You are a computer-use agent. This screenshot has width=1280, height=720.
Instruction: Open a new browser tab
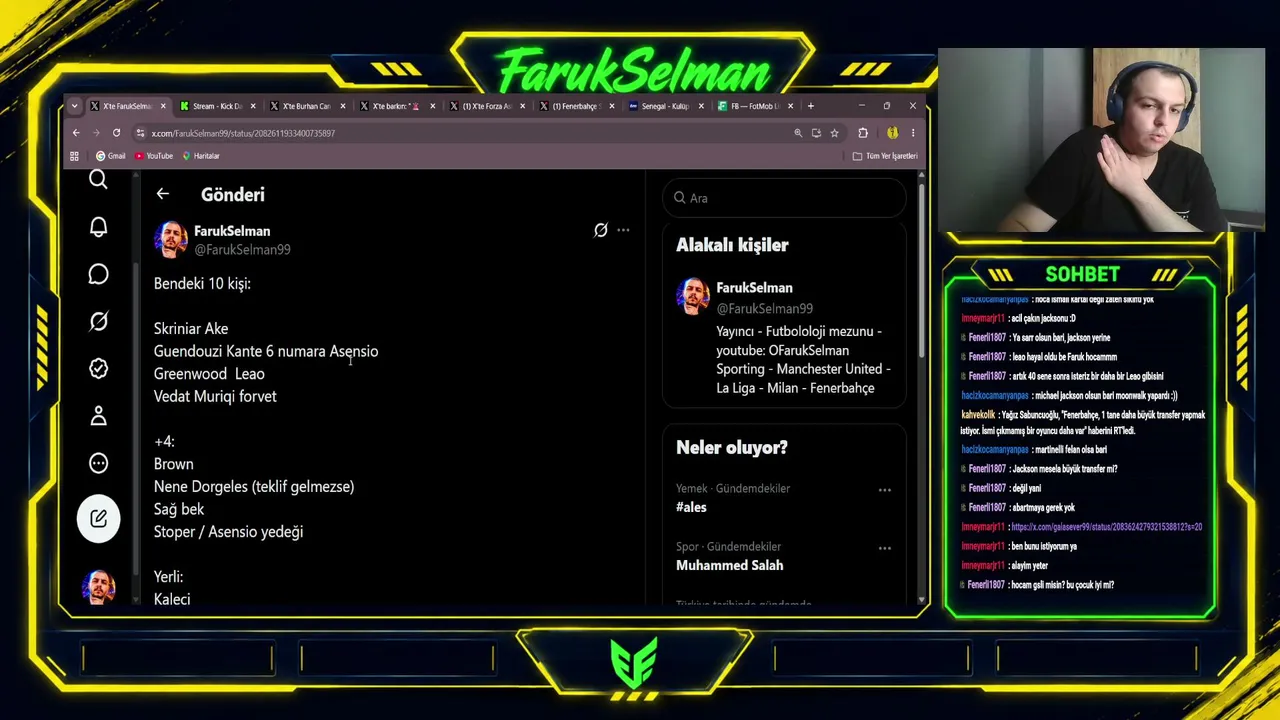811,106
